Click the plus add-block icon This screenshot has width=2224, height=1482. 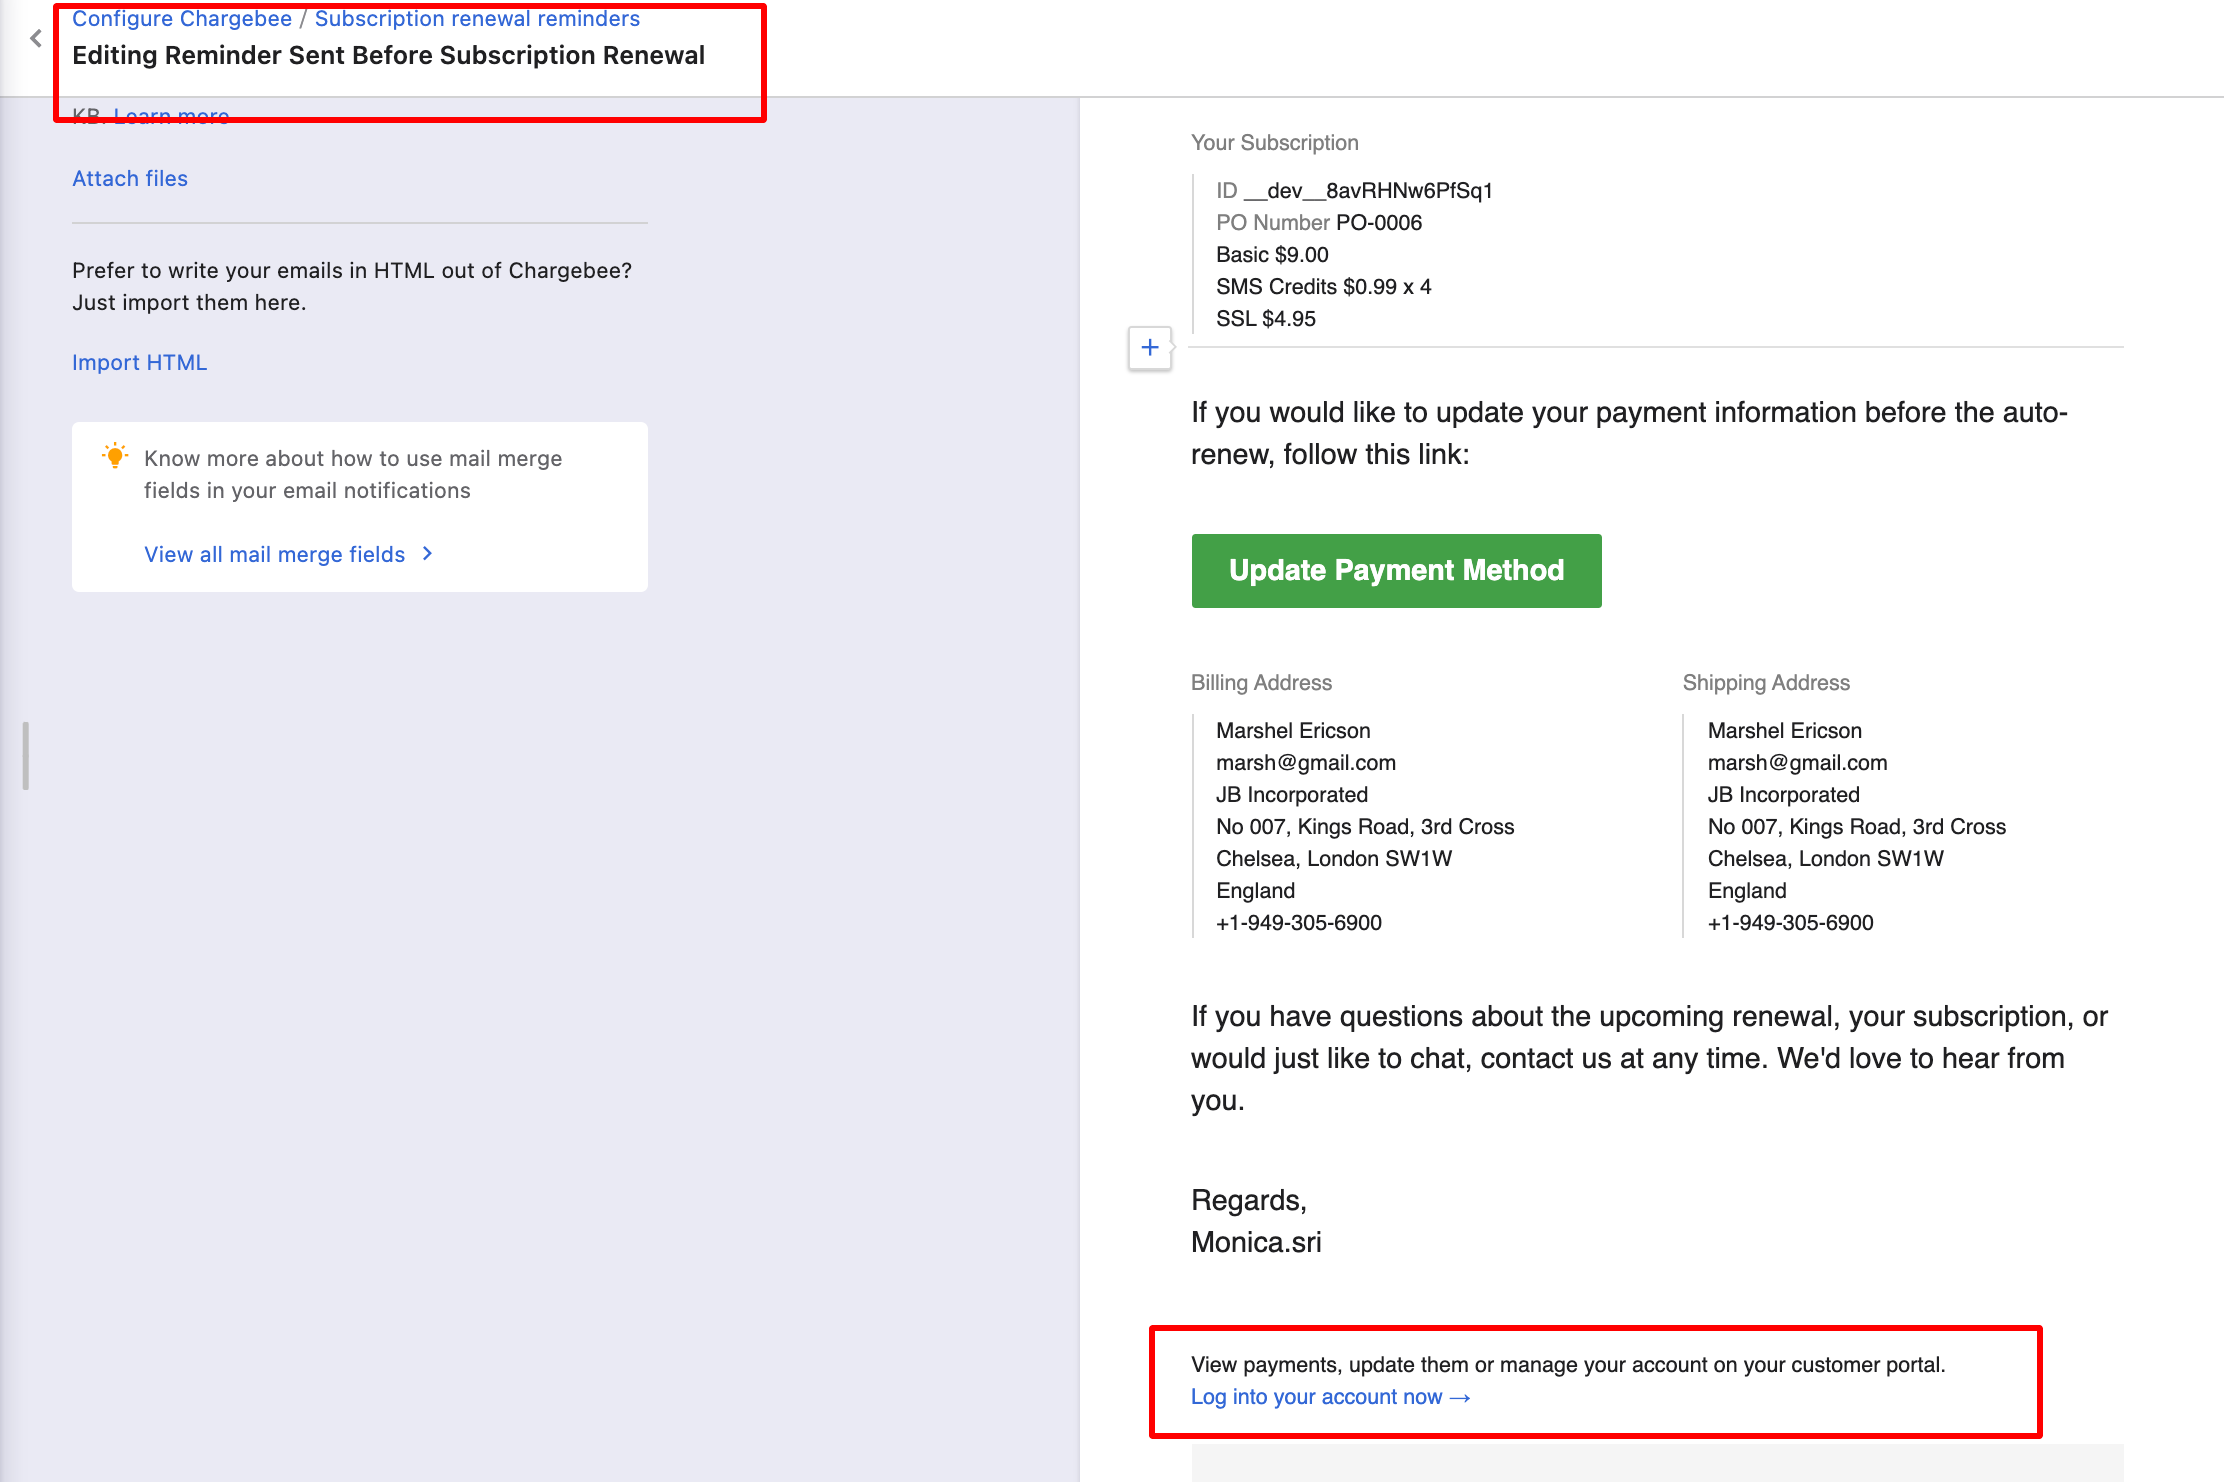click(1150, 348)
